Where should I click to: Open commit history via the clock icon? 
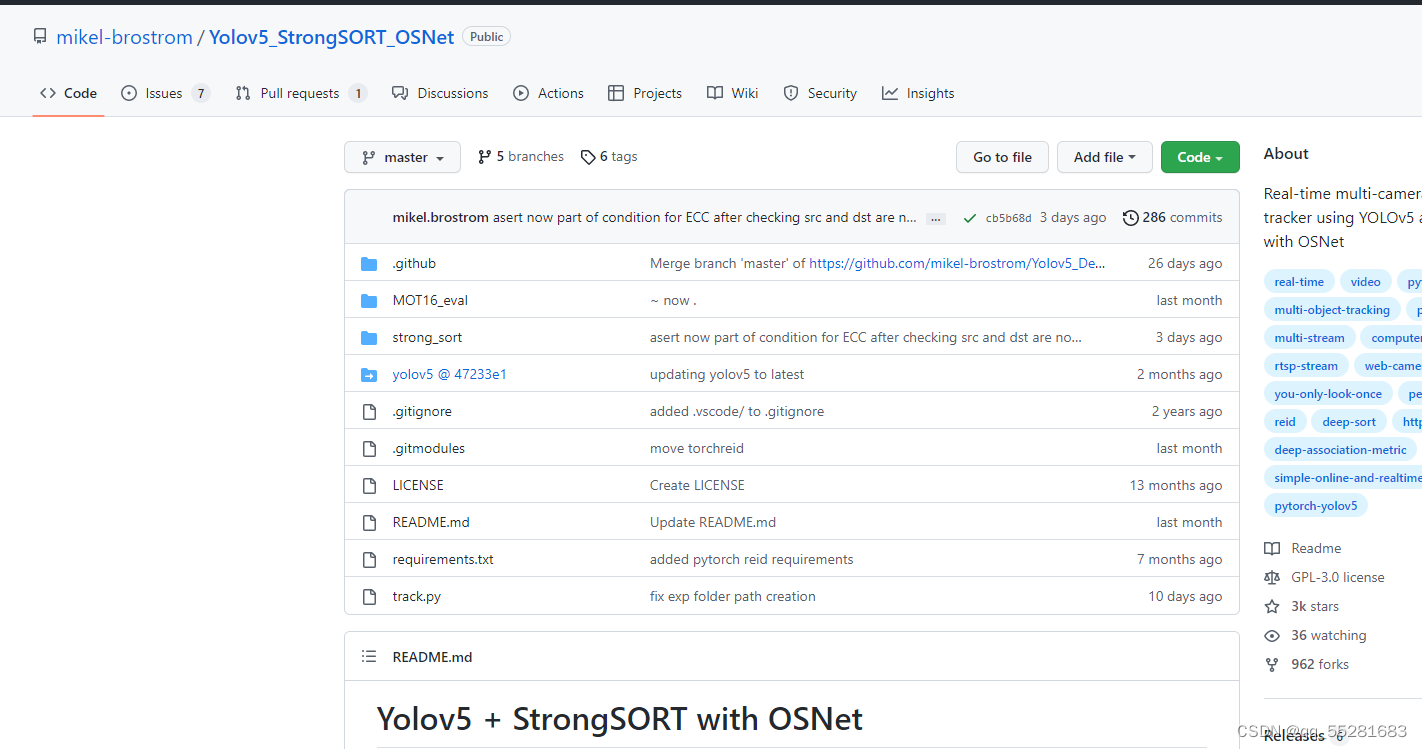pos(1131,217)
